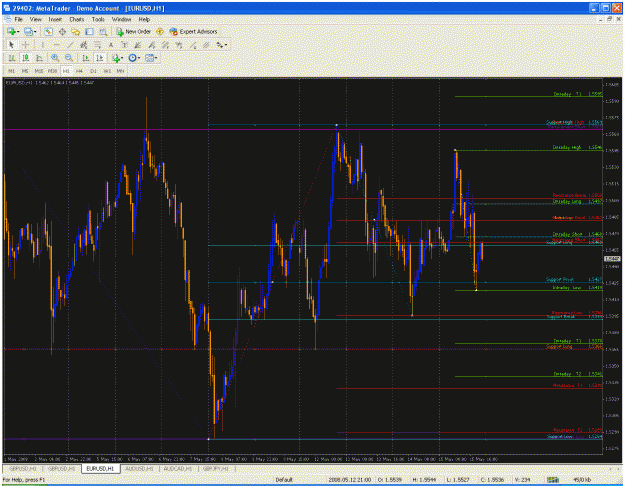Toggle Chart Shift
The height and width of the screenshot is (486, 625).
100,58
